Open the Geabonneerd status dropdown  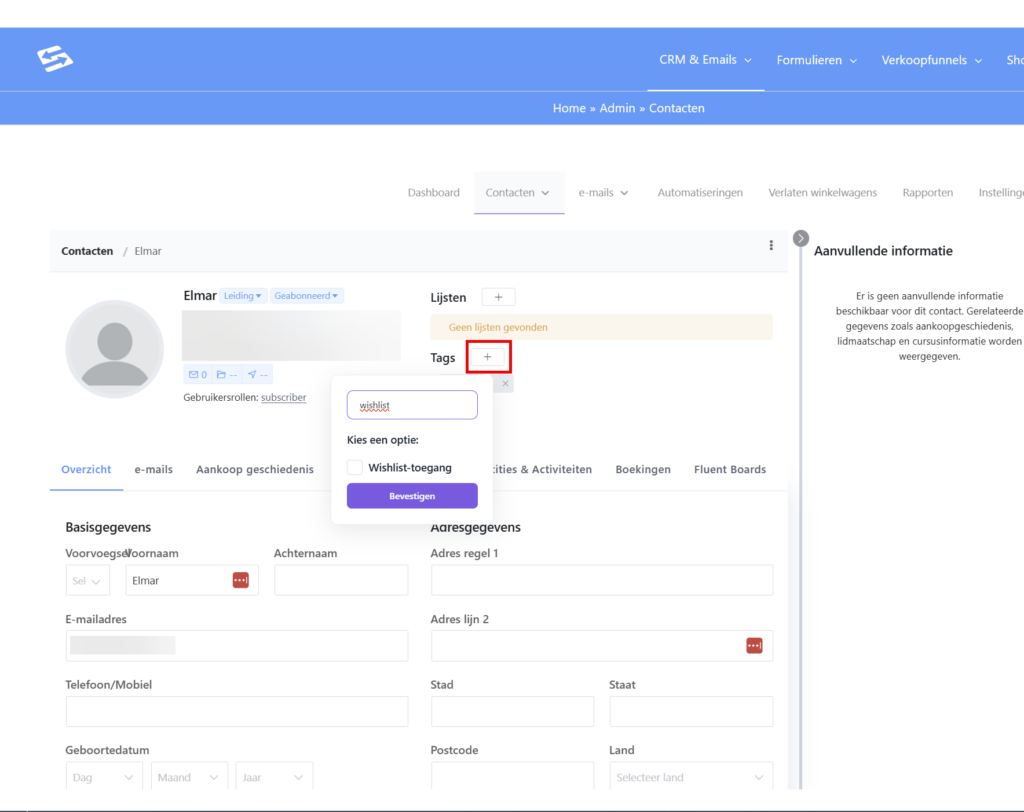(x=308, y=296)
